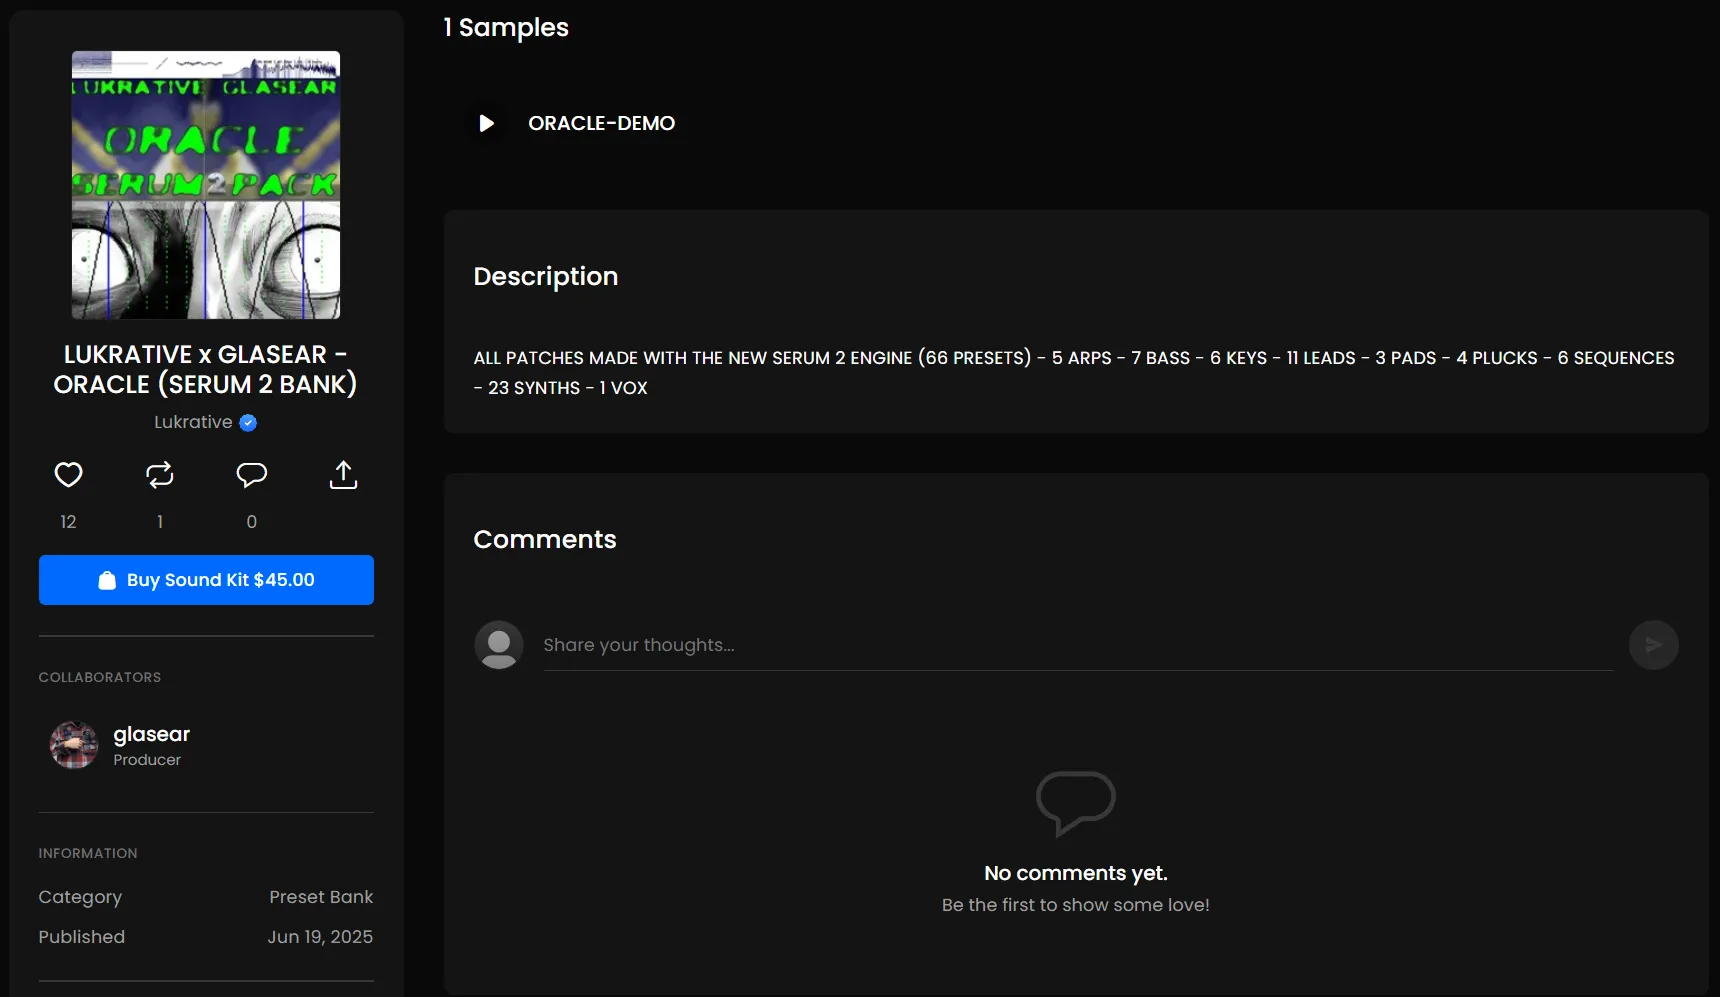Click the likes count 12

coord(68,522)
